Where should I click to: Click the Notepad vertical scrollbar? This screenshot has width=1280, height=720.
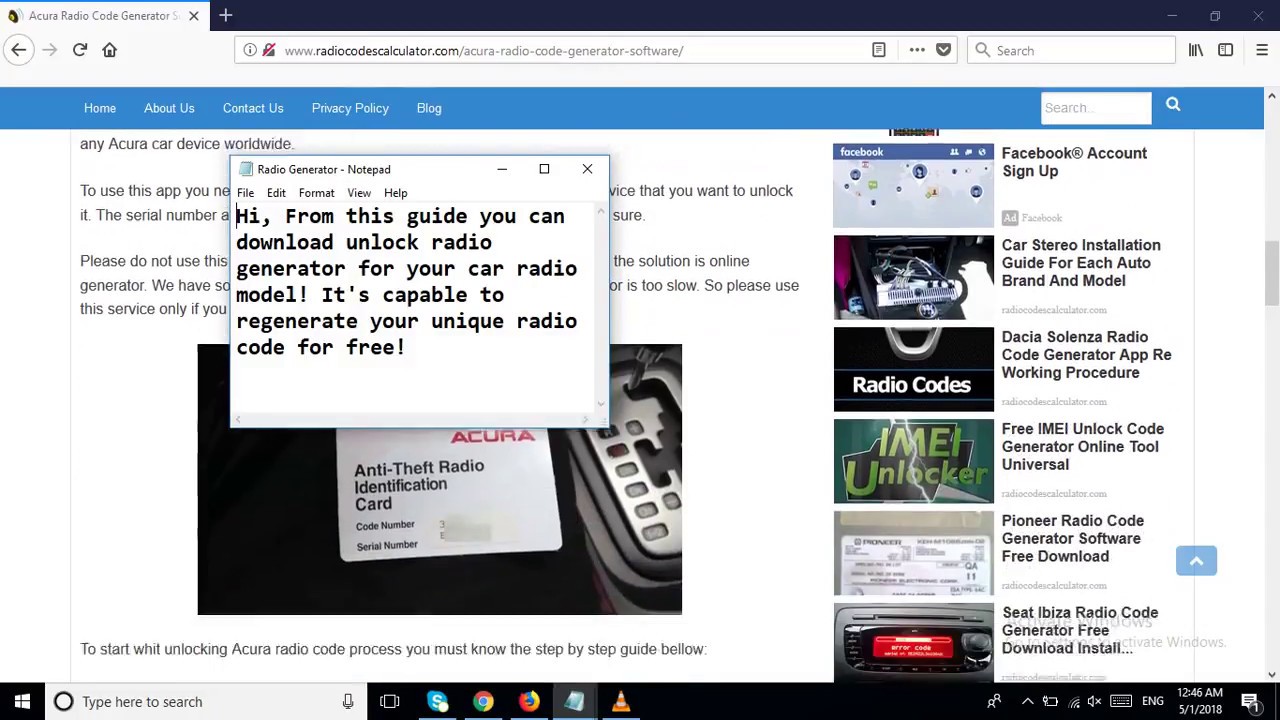[x=601, y=307]
